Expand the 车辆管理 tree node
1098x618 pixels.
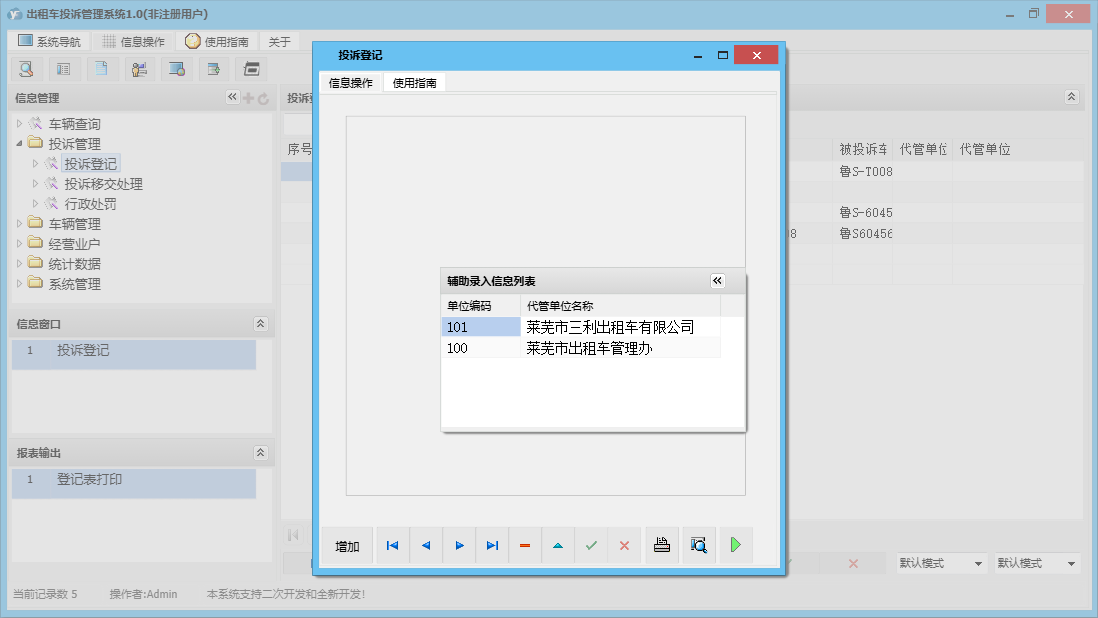(x=20, y=224)
